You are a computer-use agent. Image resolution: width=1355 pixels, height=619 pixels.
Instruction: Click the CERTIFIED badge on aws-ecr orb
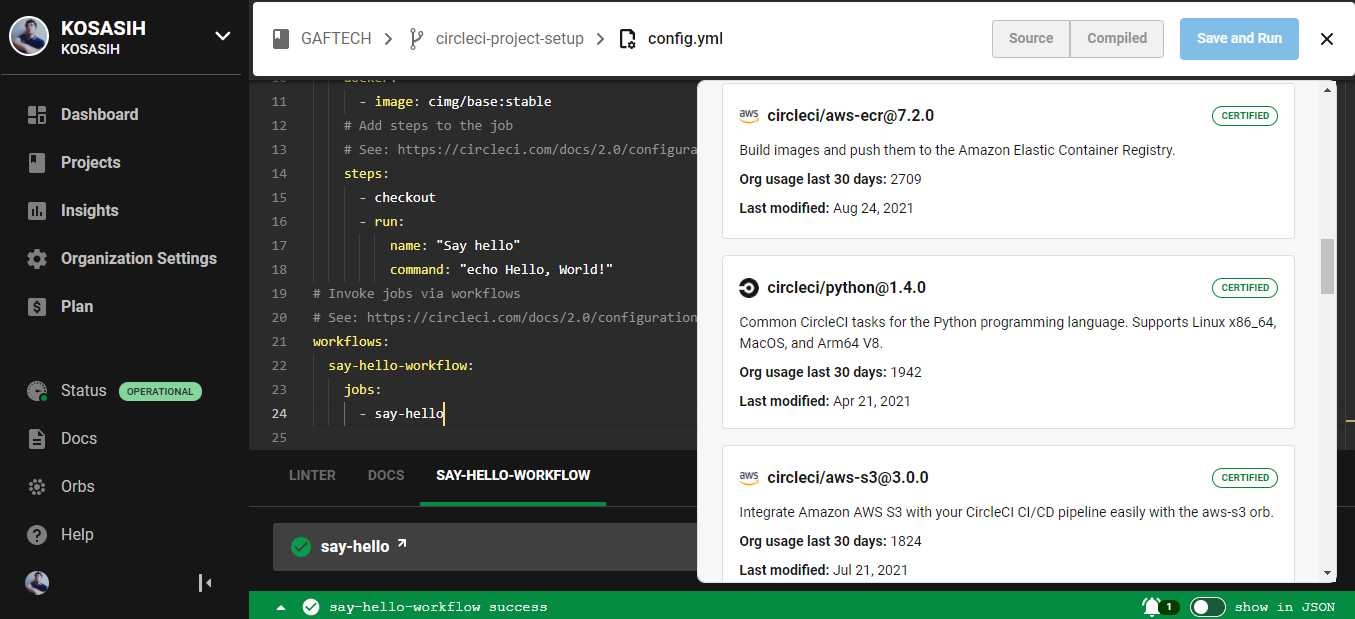click(1245, 116)
